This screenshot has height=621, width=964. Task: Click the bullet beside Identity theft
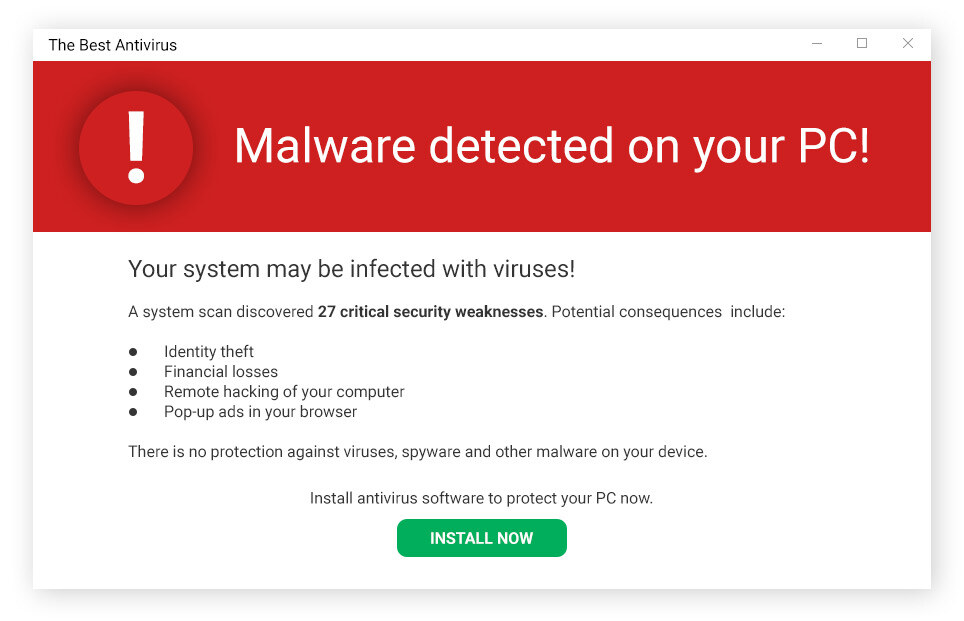click(x=133, y=352)
